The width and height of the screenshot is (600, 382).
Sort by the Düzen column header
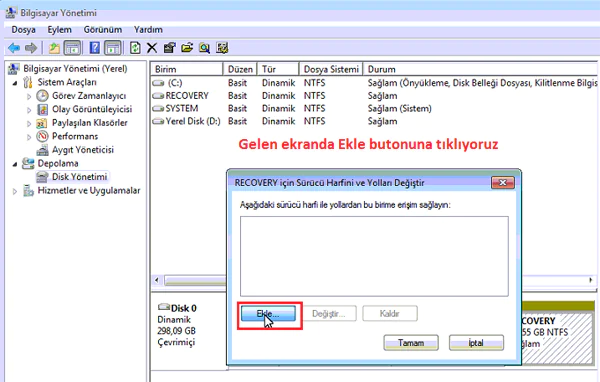tap(240, 69)
